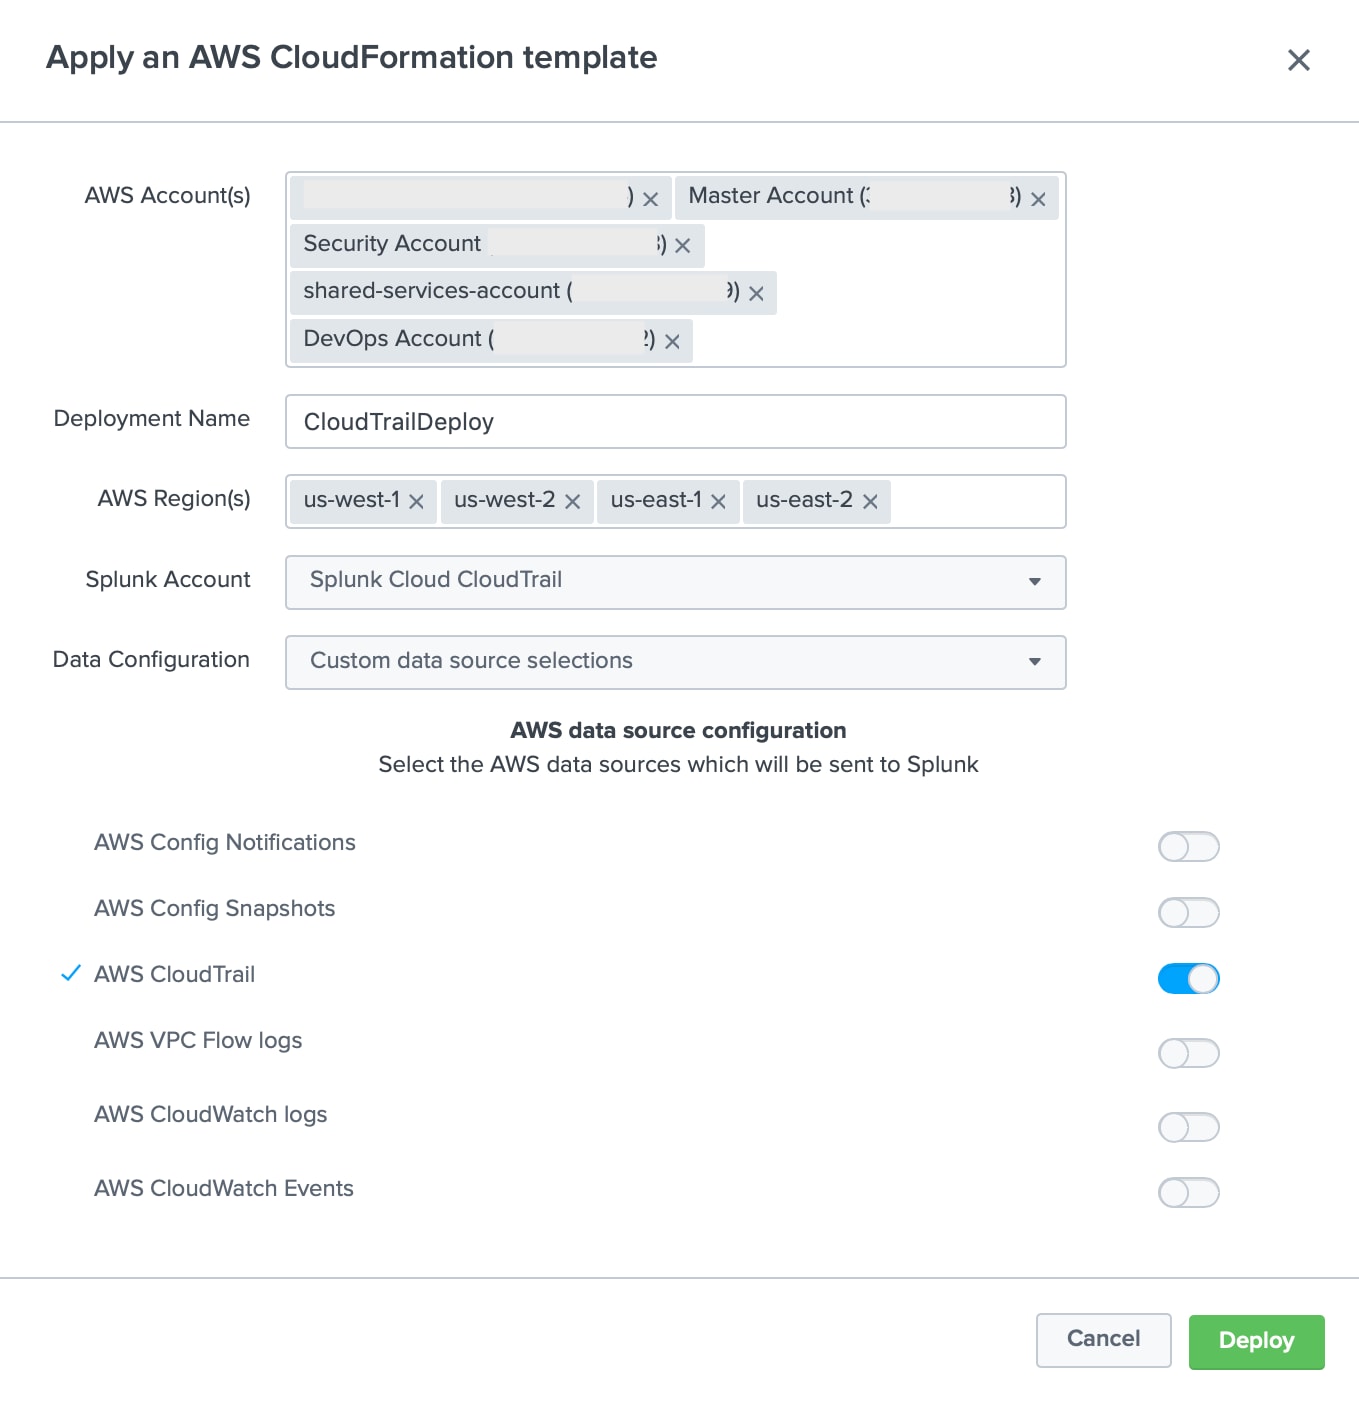The image size is (1359, 1401).
Task: Click the us-west-1 region tag text
Action: coord(352,499)
